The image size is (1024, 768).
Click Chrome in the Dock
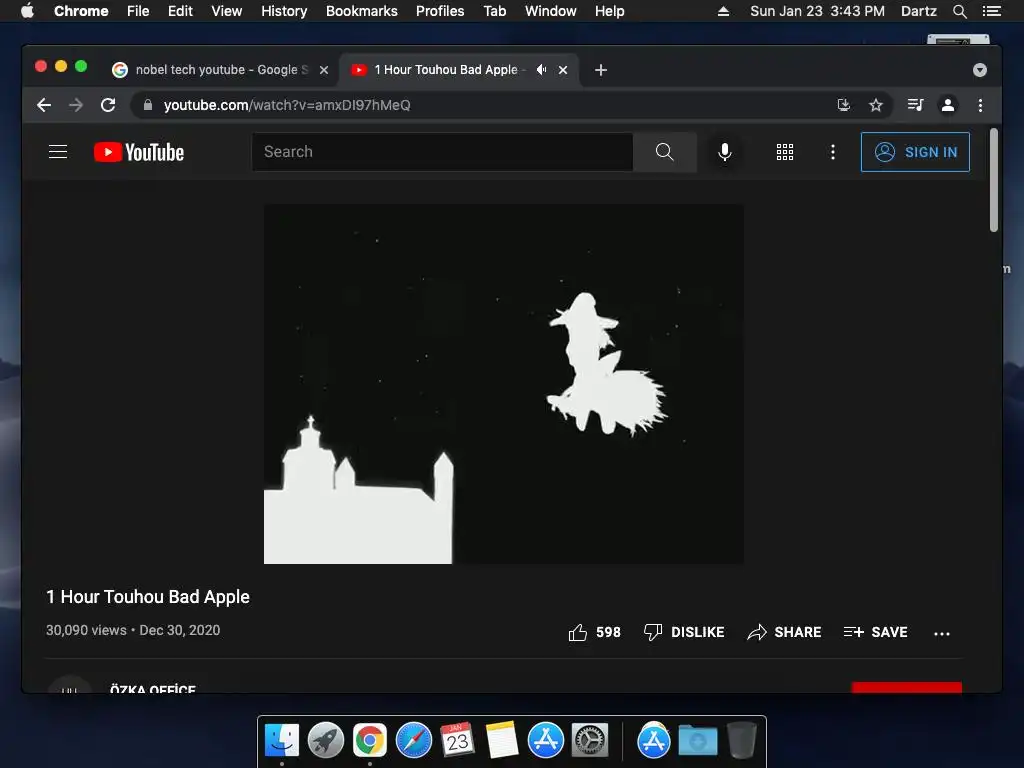(x=370, y=741)
